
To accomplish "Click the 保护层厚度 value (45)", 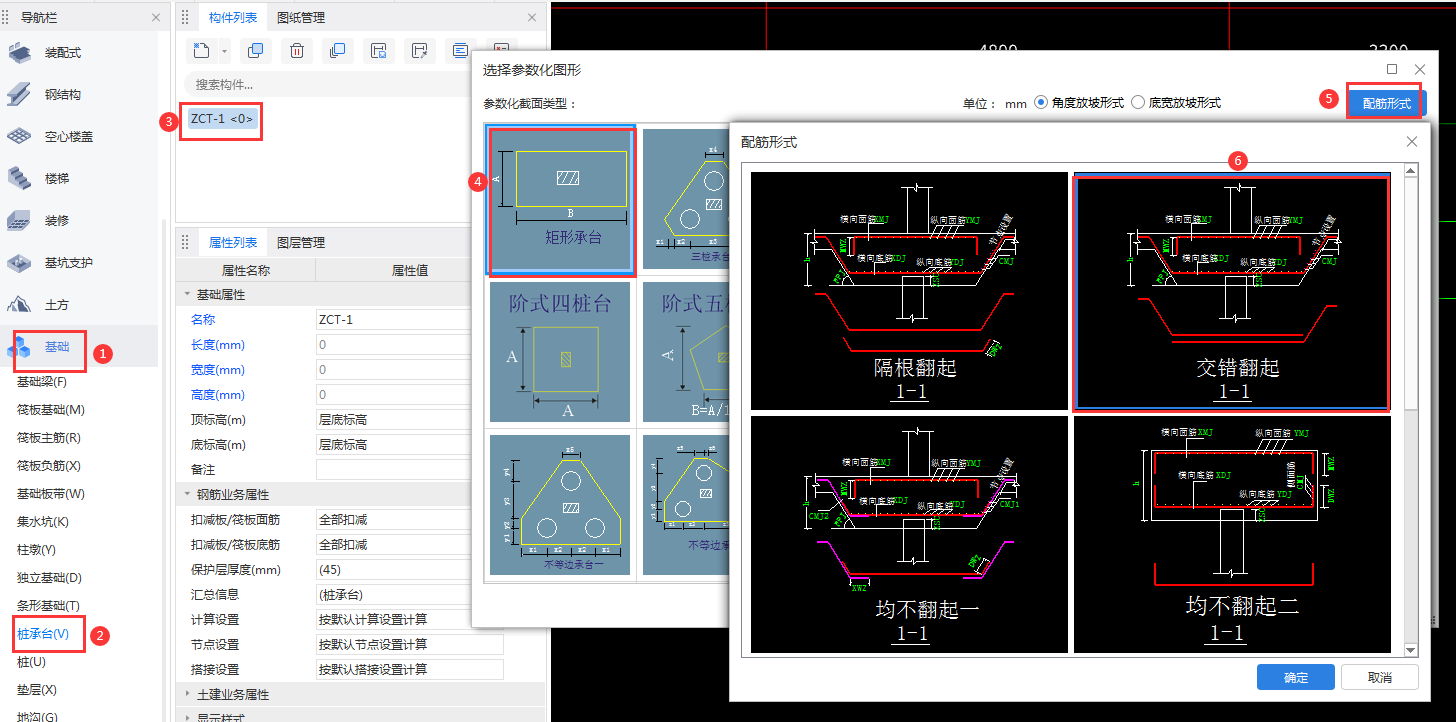I will coord(394,570).
